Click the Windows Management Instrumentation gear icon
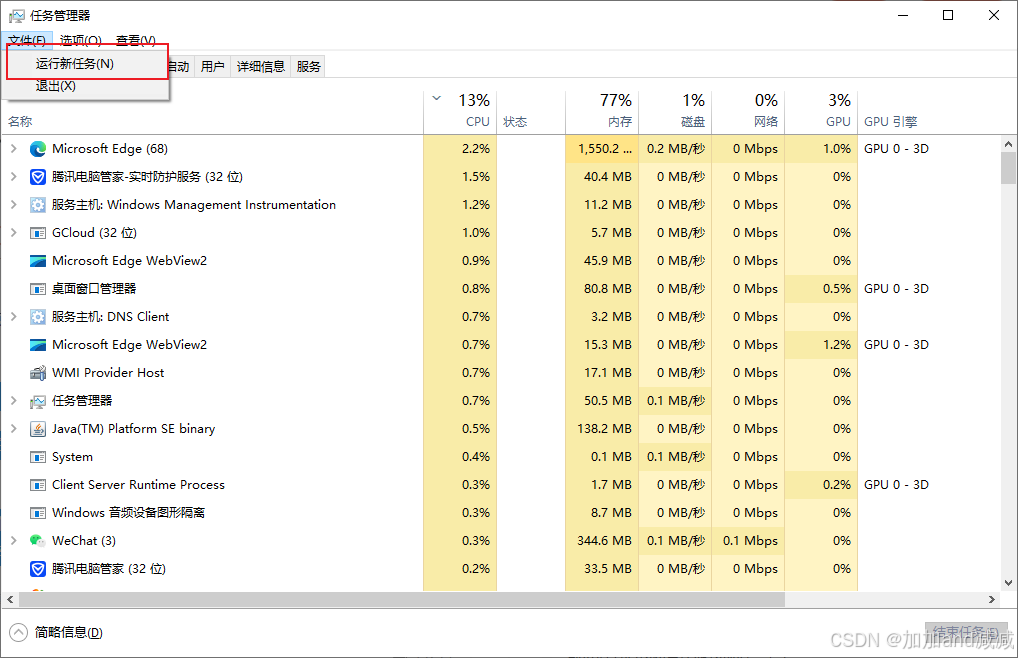 pos(38,204)
